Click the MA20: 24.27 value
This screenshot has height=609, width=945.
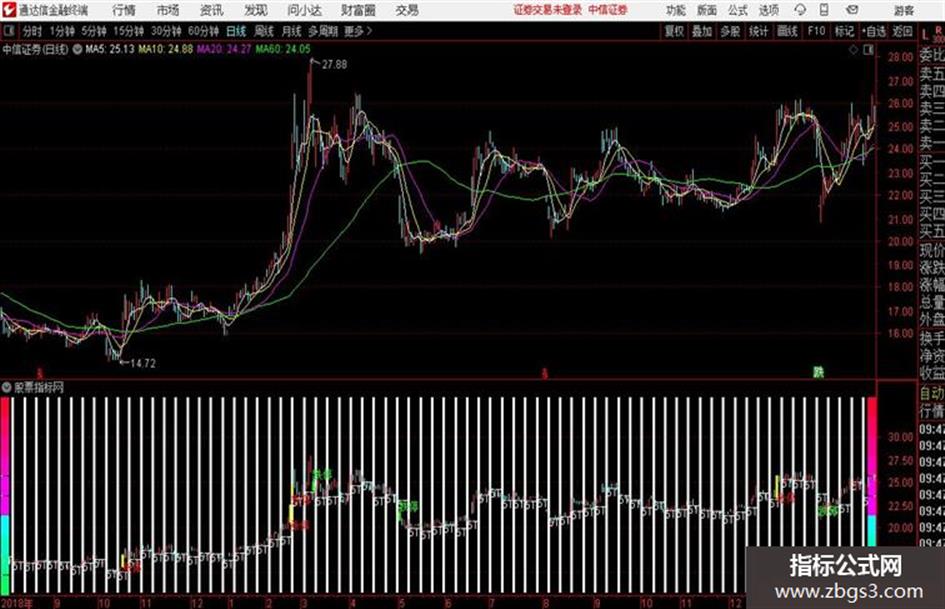[224, 49]
